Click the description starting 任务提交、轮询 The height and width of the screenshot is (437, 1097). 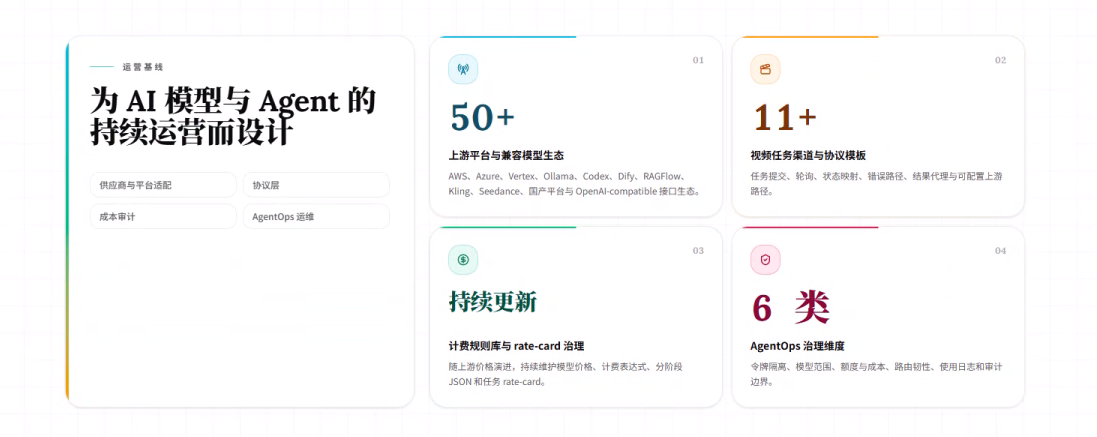point(877,183)
